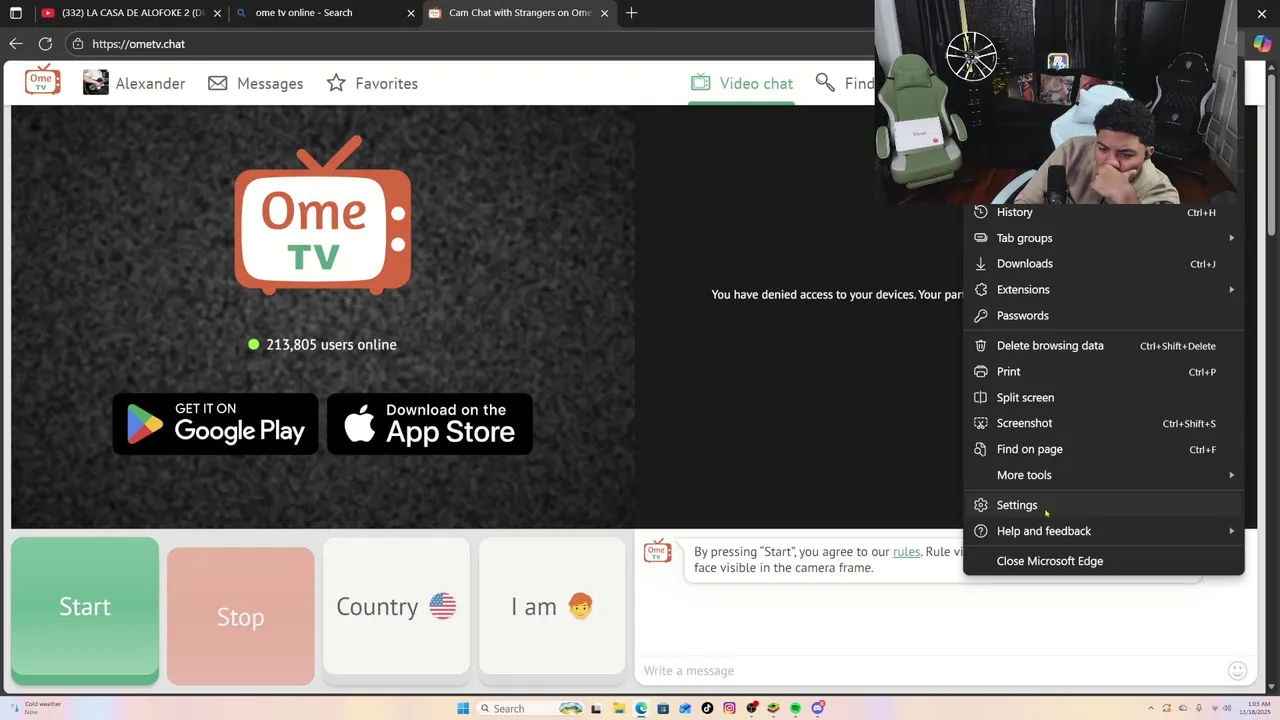1280x720 pixels.
Task: Choose Close Microsoft Edge
Action: pos(1104,561)
